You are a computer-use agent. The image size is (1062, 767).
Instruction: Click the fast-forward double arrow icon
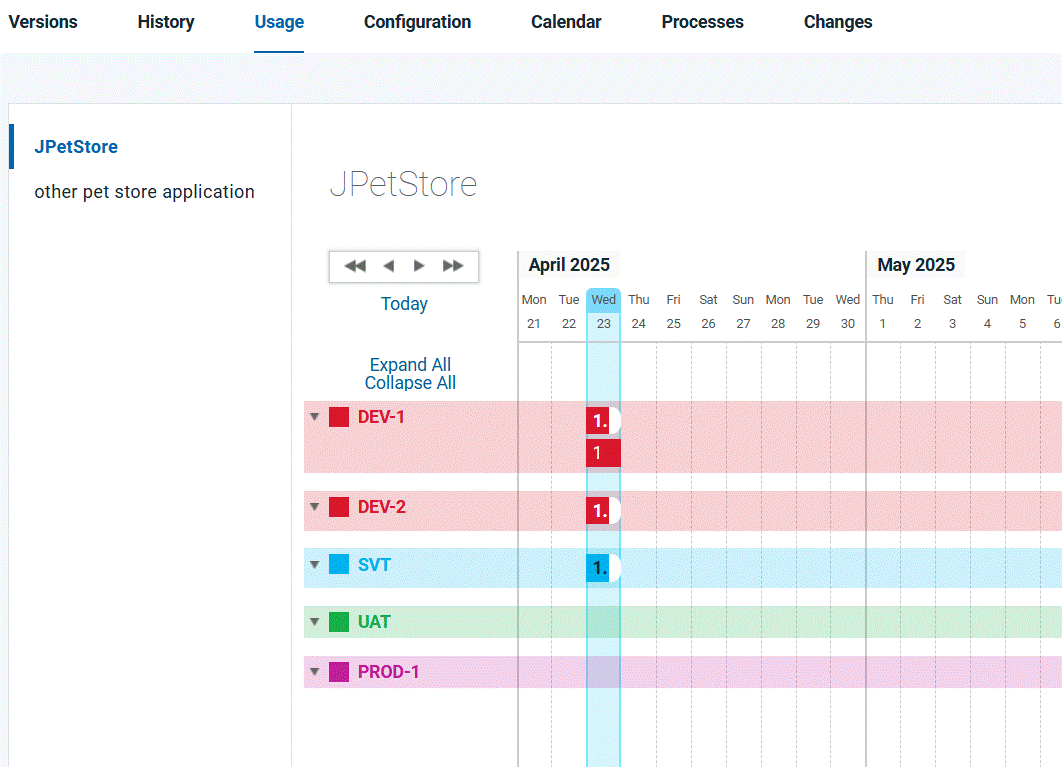click(x=453, y=265)
